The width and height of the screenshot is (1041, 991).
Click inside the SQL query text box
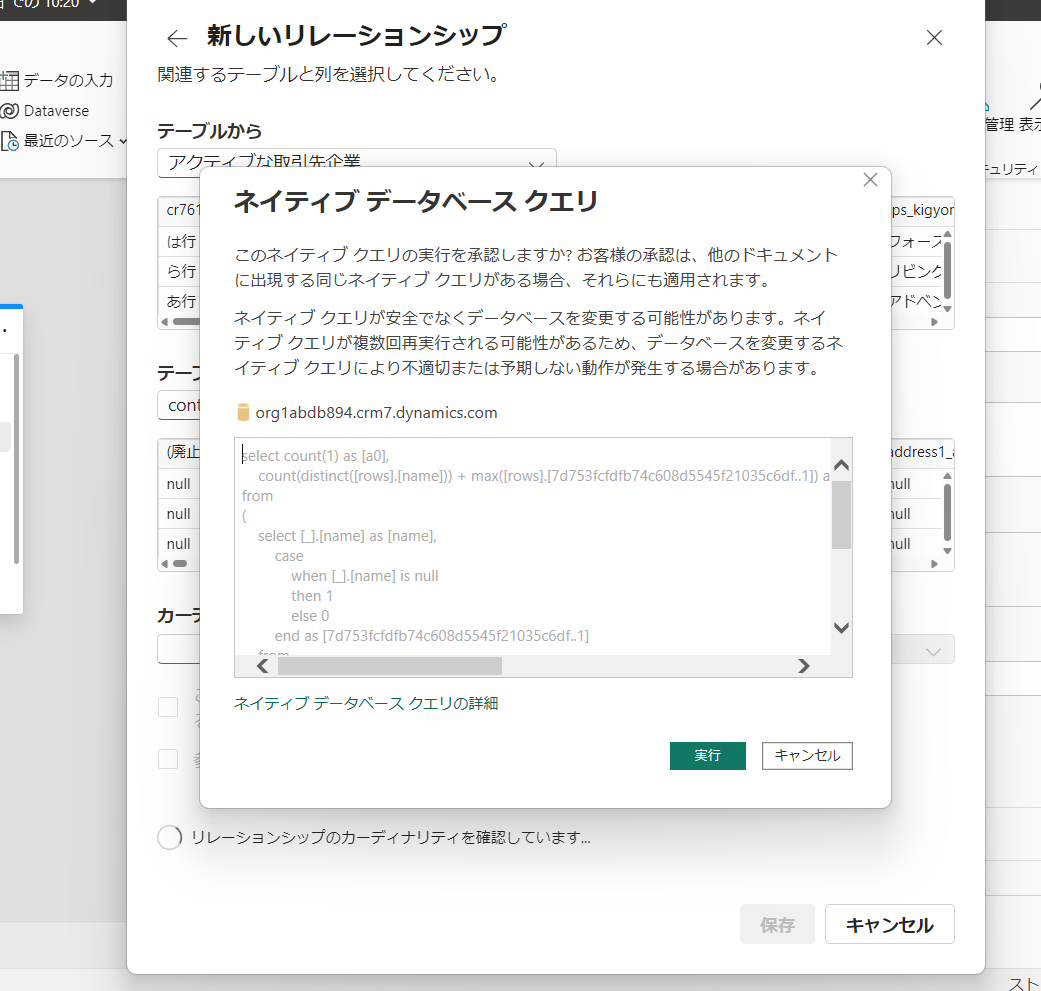pos(532,546)
